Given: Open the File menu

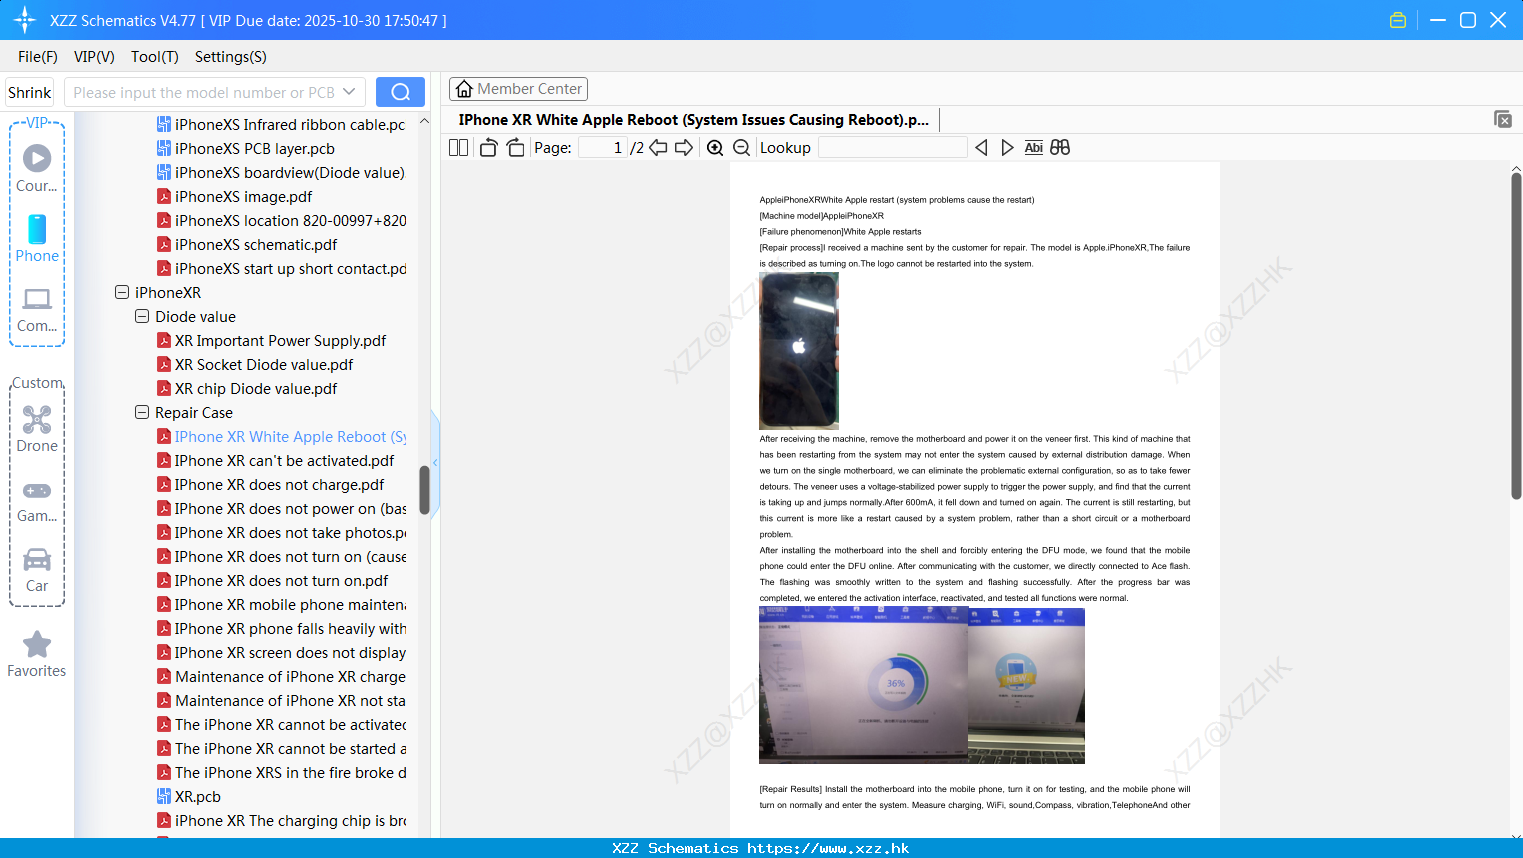Looking at the screenshot, I should (x=38, y=57).
